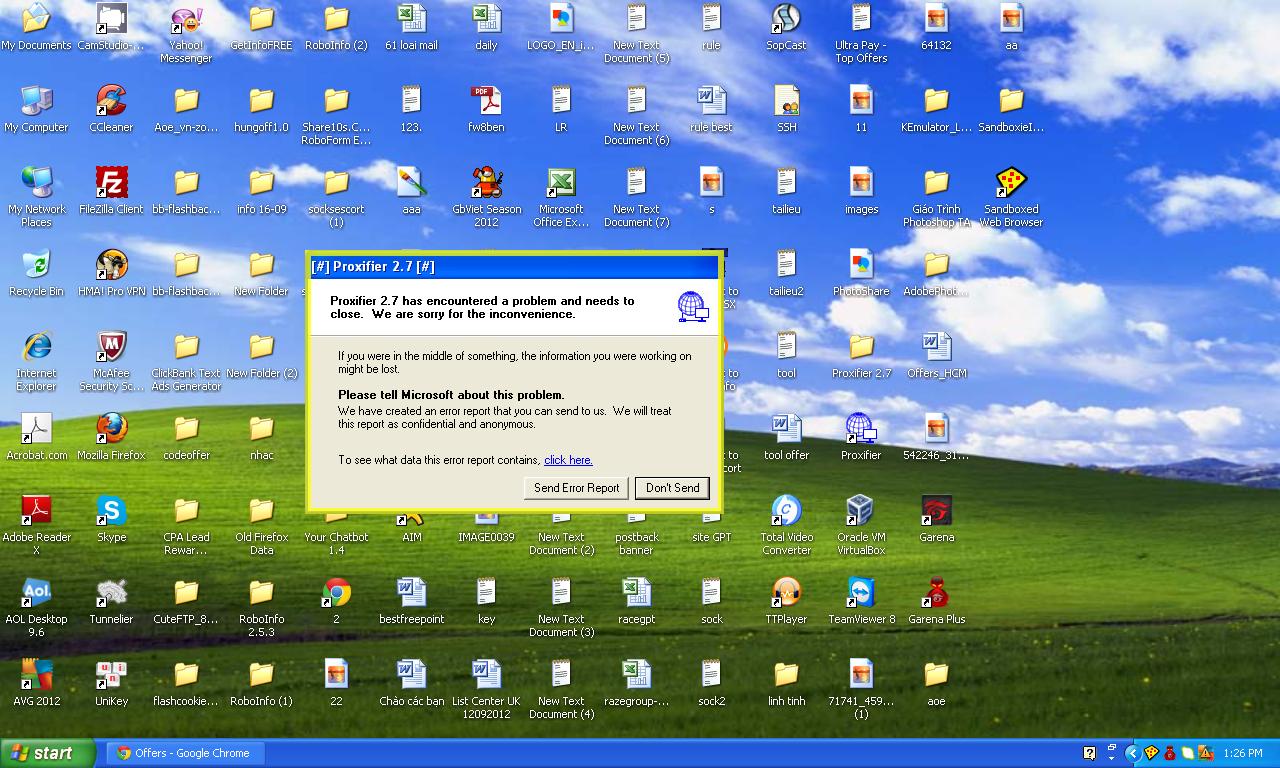Viewport: 1280px width, 768px height.
Task: Select the GbViet Season 2012 icon
Action: pyautogui.click(x=486, y=197)
